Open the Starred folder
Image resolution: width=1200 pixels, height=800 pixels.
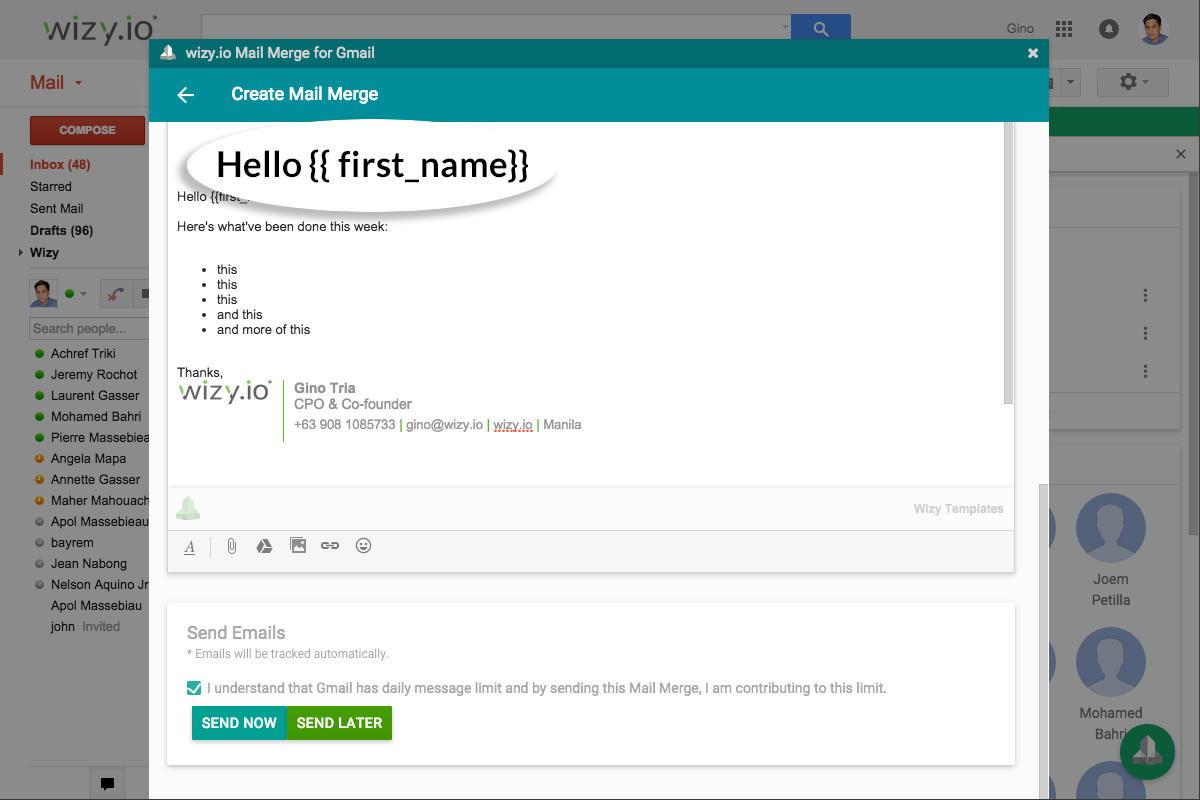tap(51, 187)
